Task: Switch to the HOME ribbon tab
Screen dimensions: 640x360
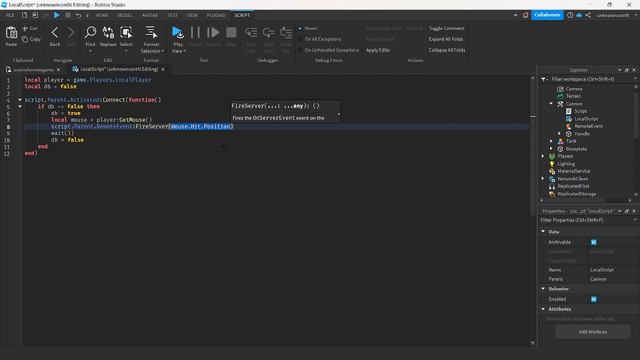Action: point(102,15)
